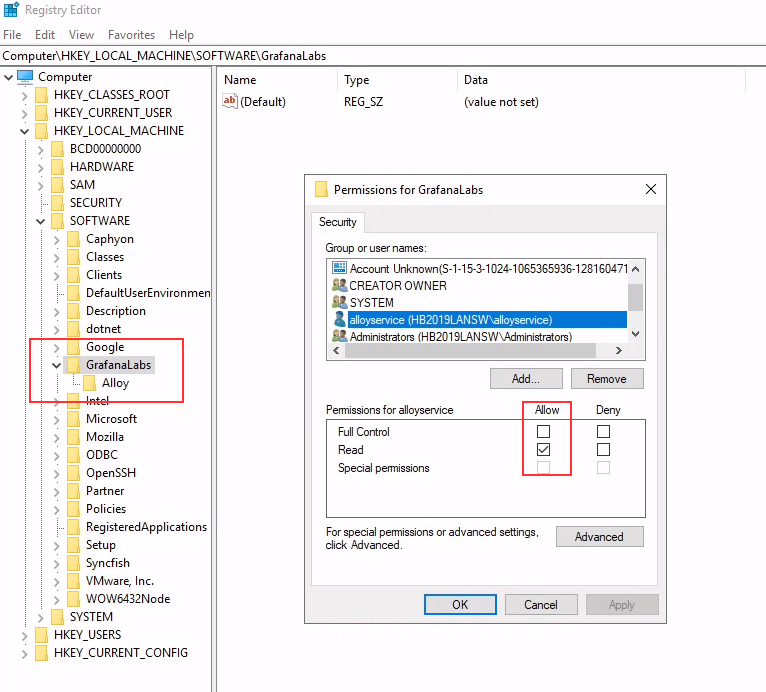Image resolution: width=766 pixels, height=692 pixels.
Task: Collapse the SOFTWARE key
Action: click(41, 221)
